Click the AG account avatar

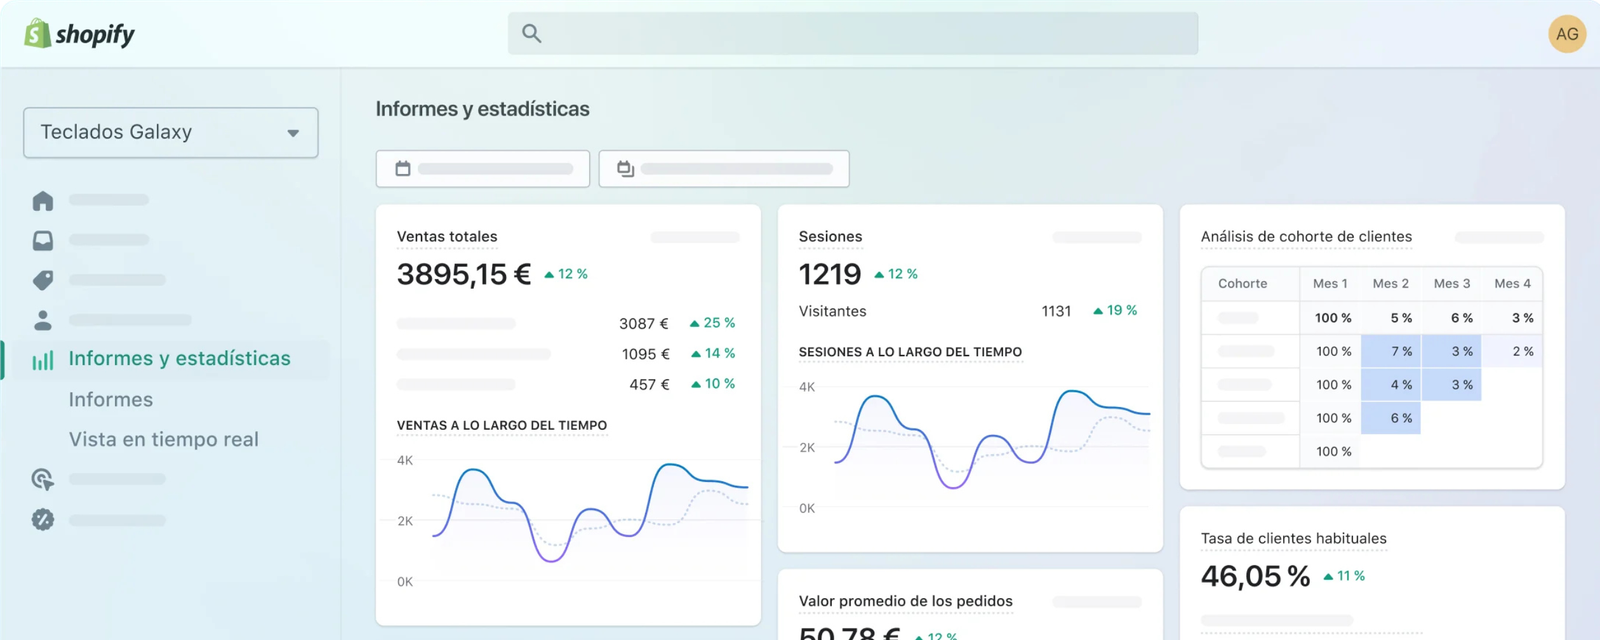tap(1567, 34)
